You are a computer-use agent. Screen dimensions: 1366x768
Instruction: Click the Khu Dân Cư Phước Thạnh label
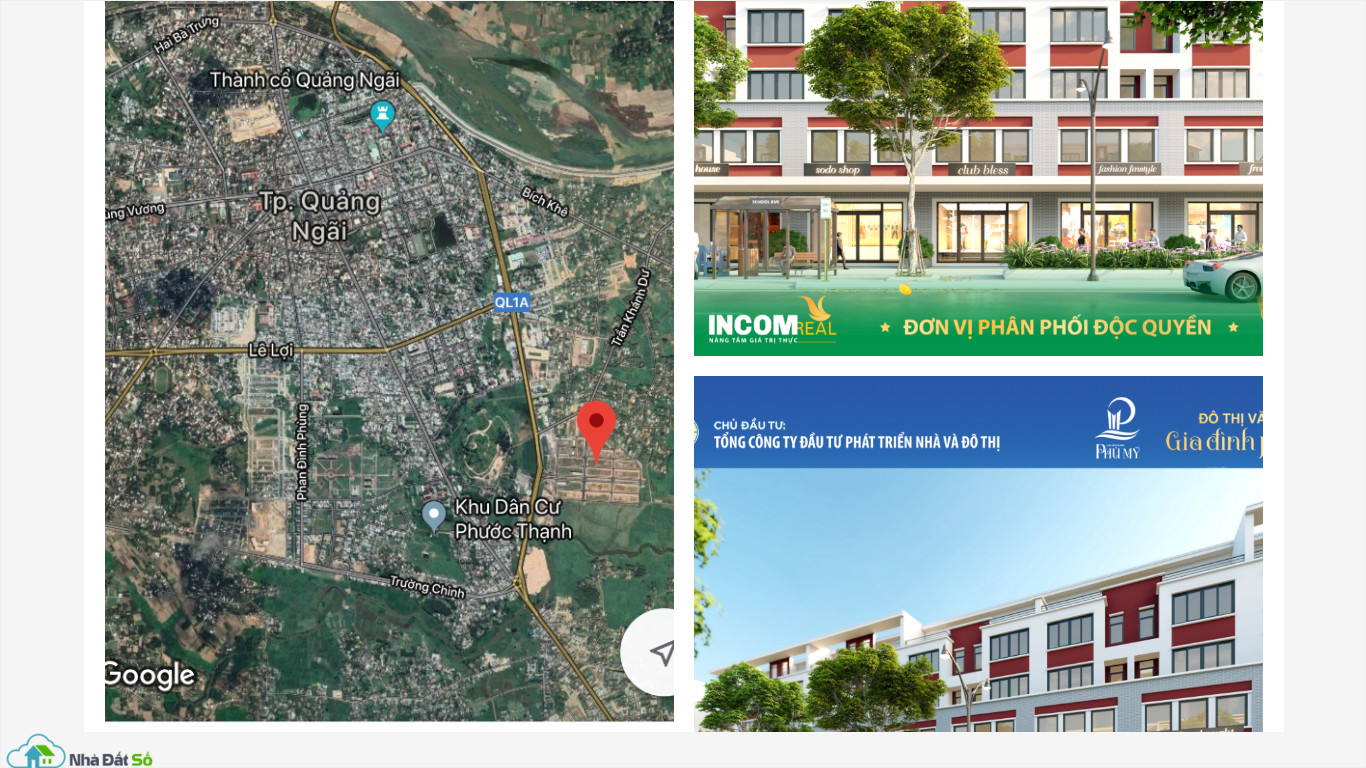click(514, 518)
